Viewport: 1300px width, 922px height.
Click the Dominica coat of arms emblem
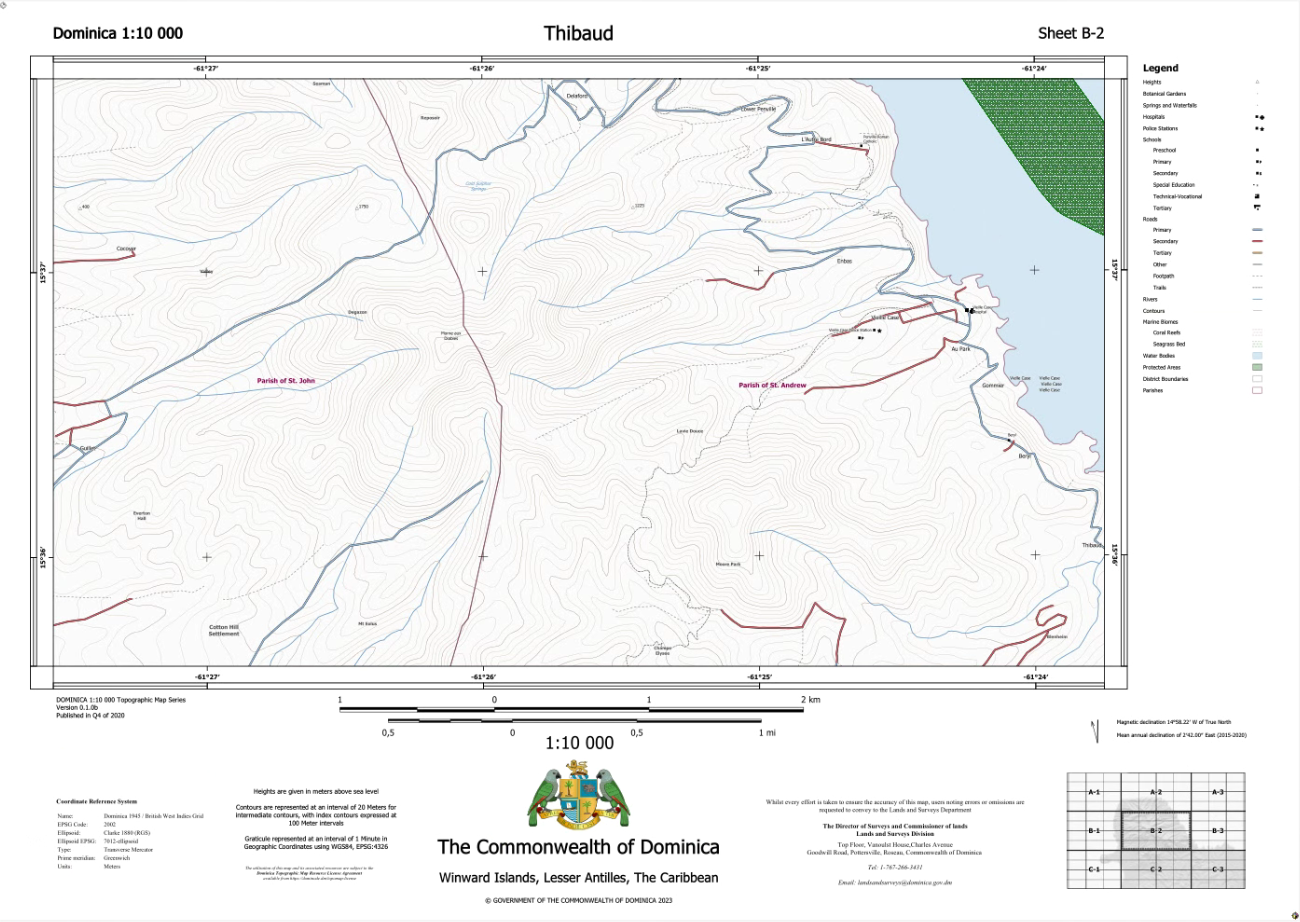click(x=578, y=794)
